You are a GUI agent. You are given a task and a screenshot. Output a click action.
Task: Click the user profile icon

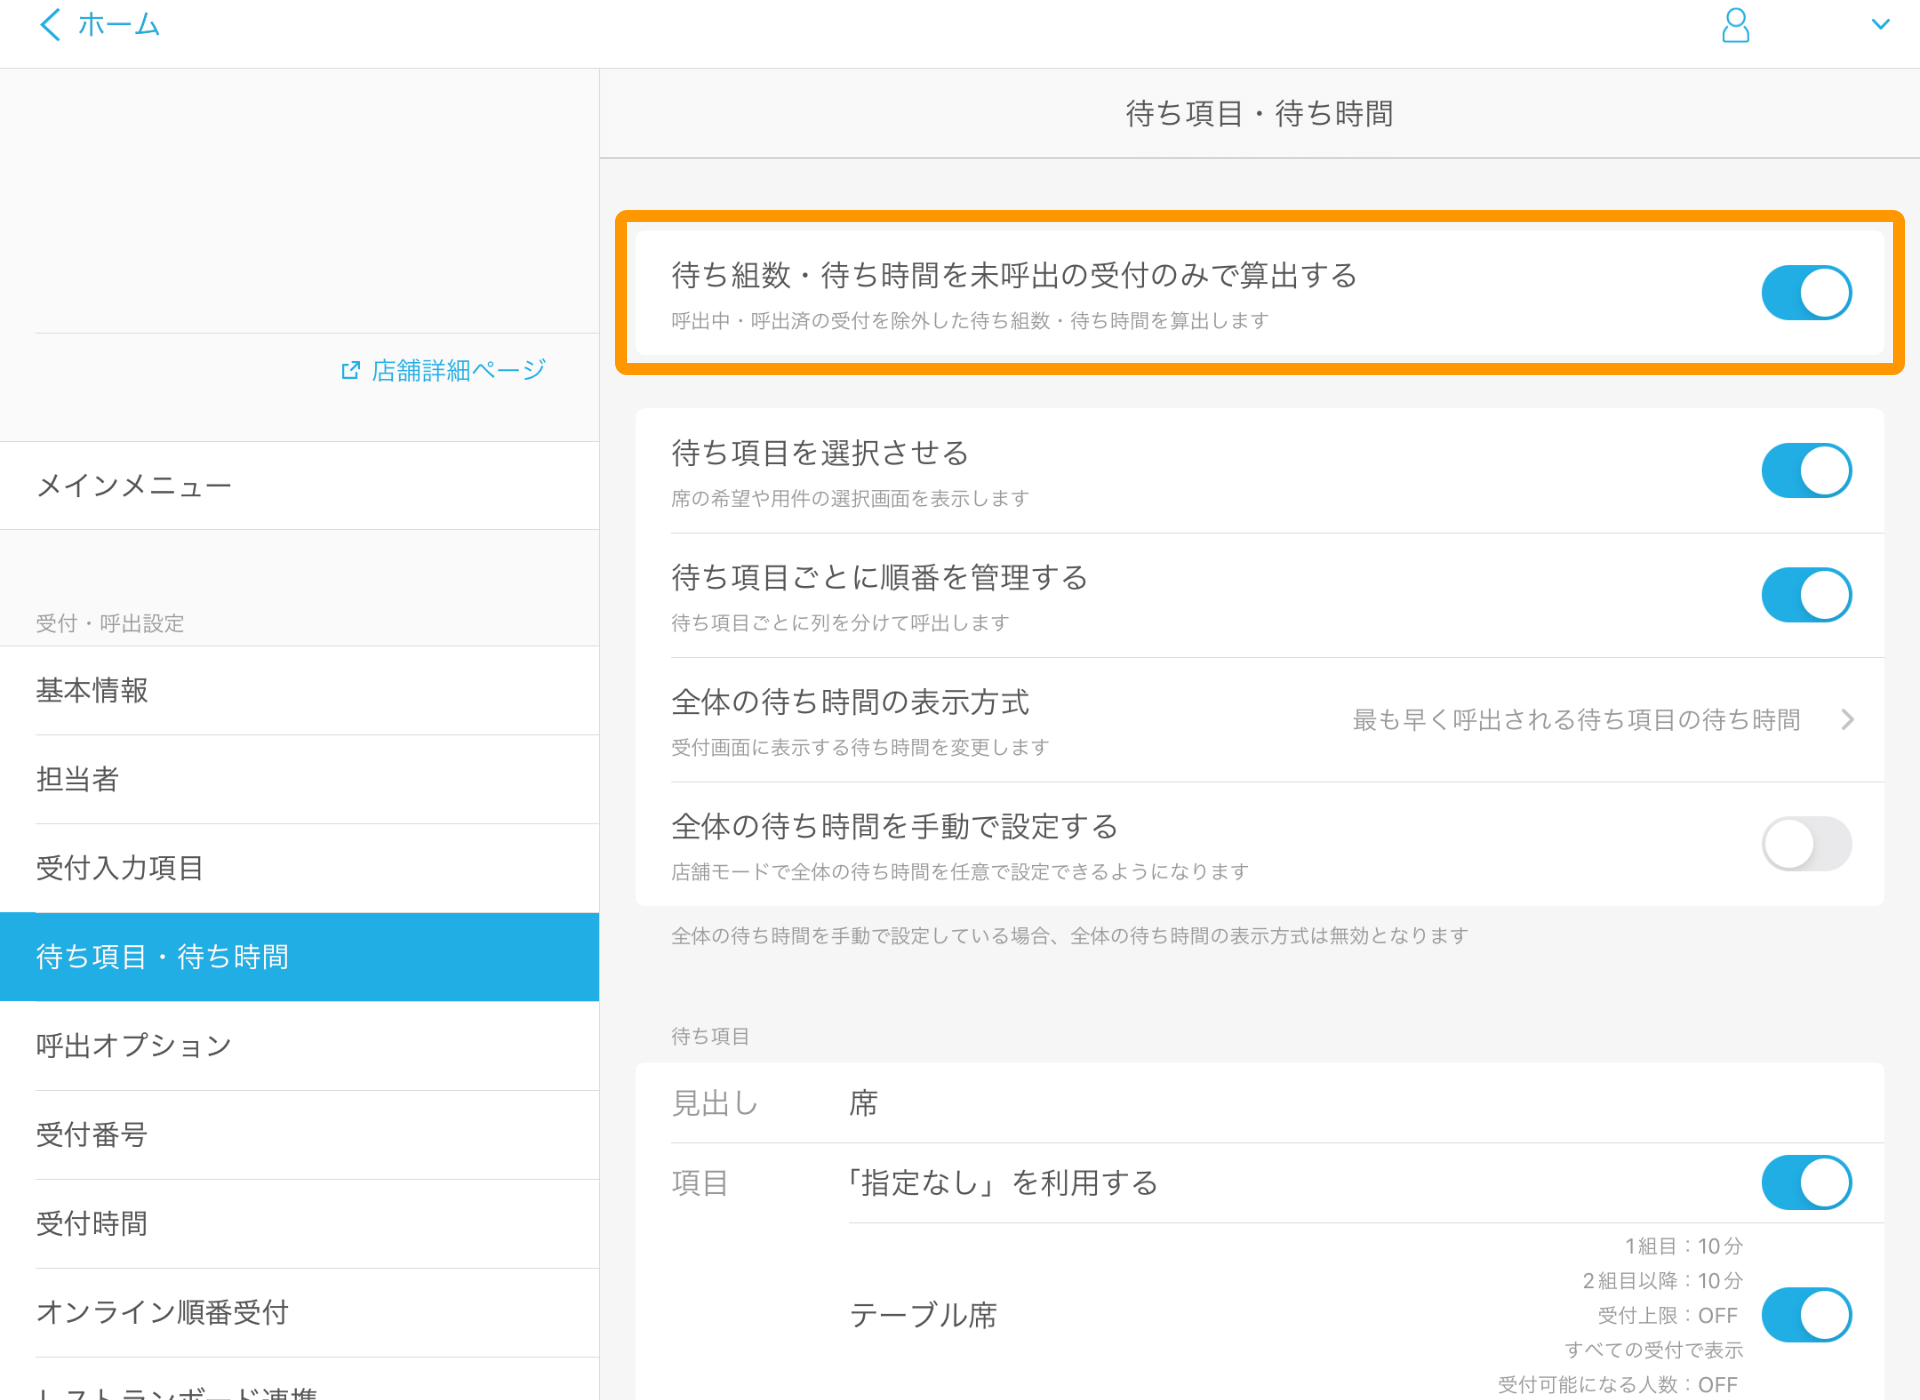point(1735,25)
